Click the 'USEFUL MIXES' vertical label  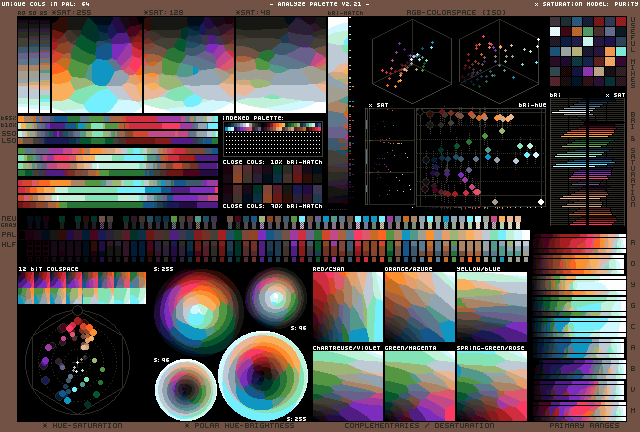pos(633,51)
